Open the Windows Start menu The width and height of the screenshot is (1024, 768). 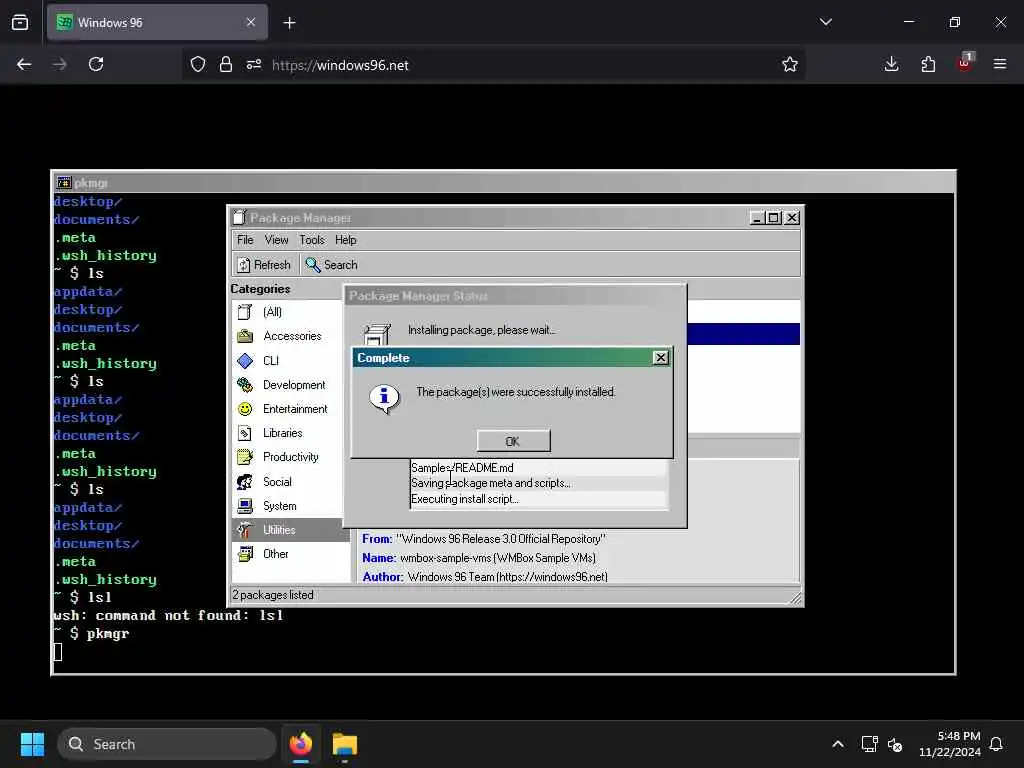[x=32, y=744]
